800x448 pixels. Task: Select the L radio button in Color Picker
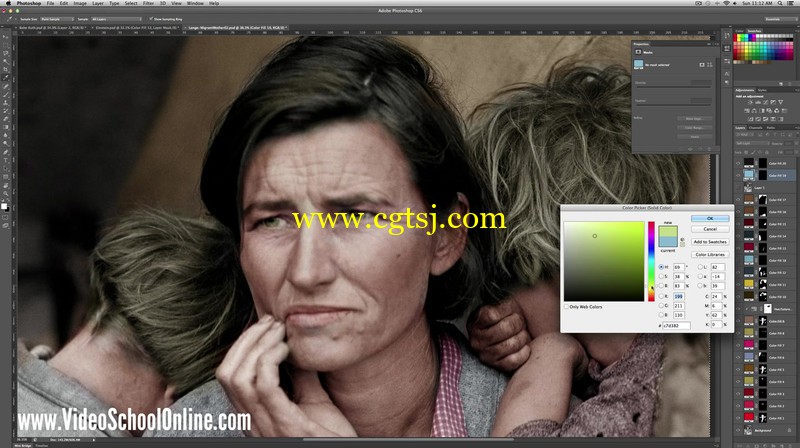point(700,267)
